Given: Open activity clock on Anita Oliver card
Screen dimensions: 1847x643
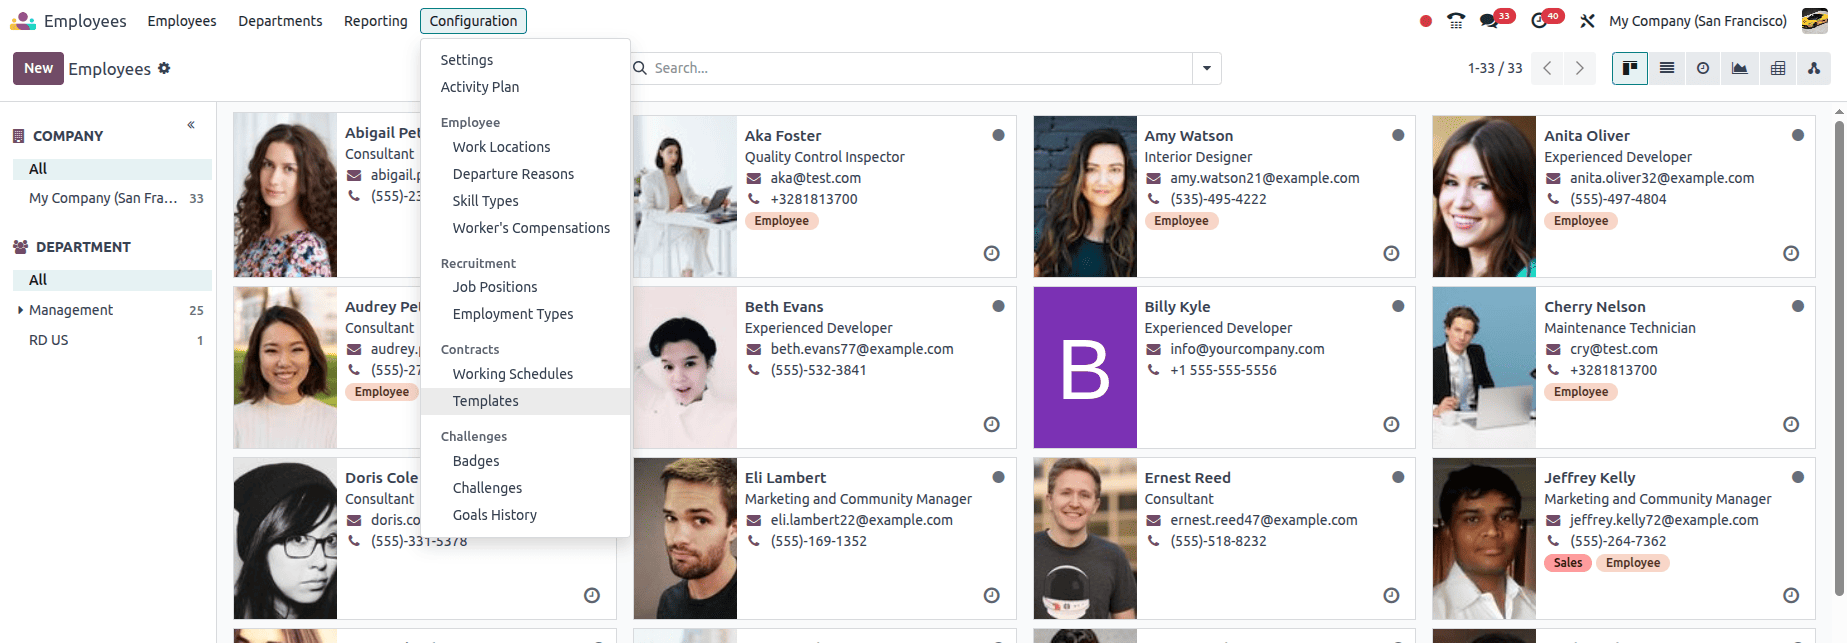Looking at the screenshot, I should click(1791, 254).
